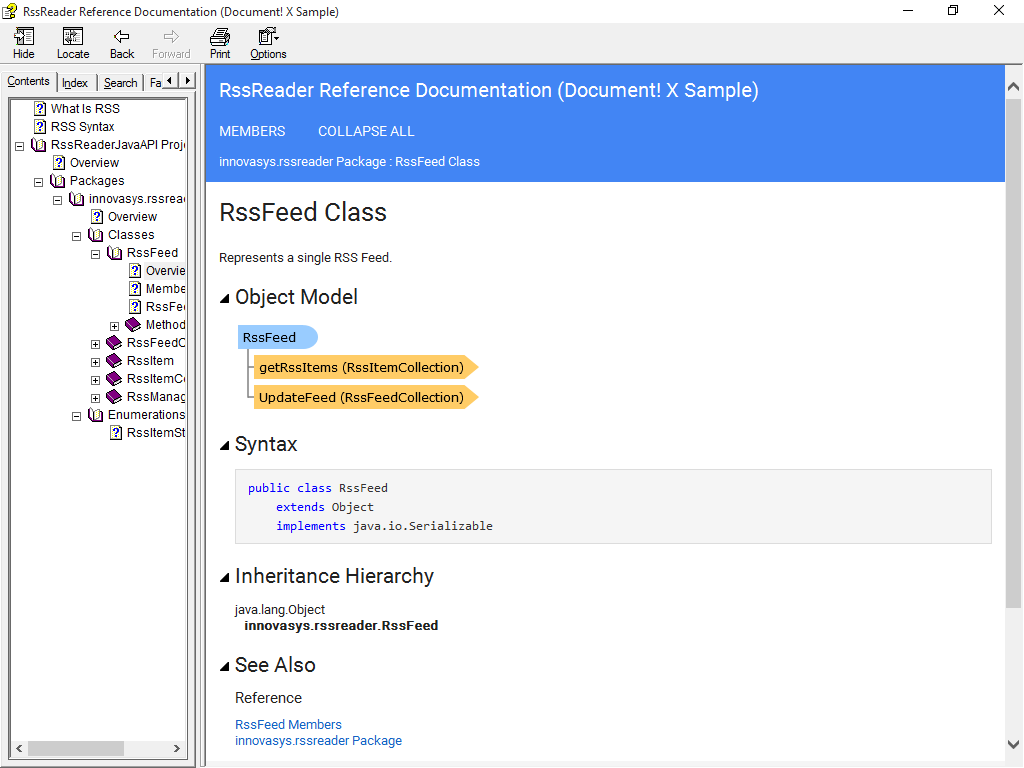Image resolution: width=1024 pixels, height=768 pixels.
Task: Click COLLAPSE ALL in the header
Action: click(366, 131)
